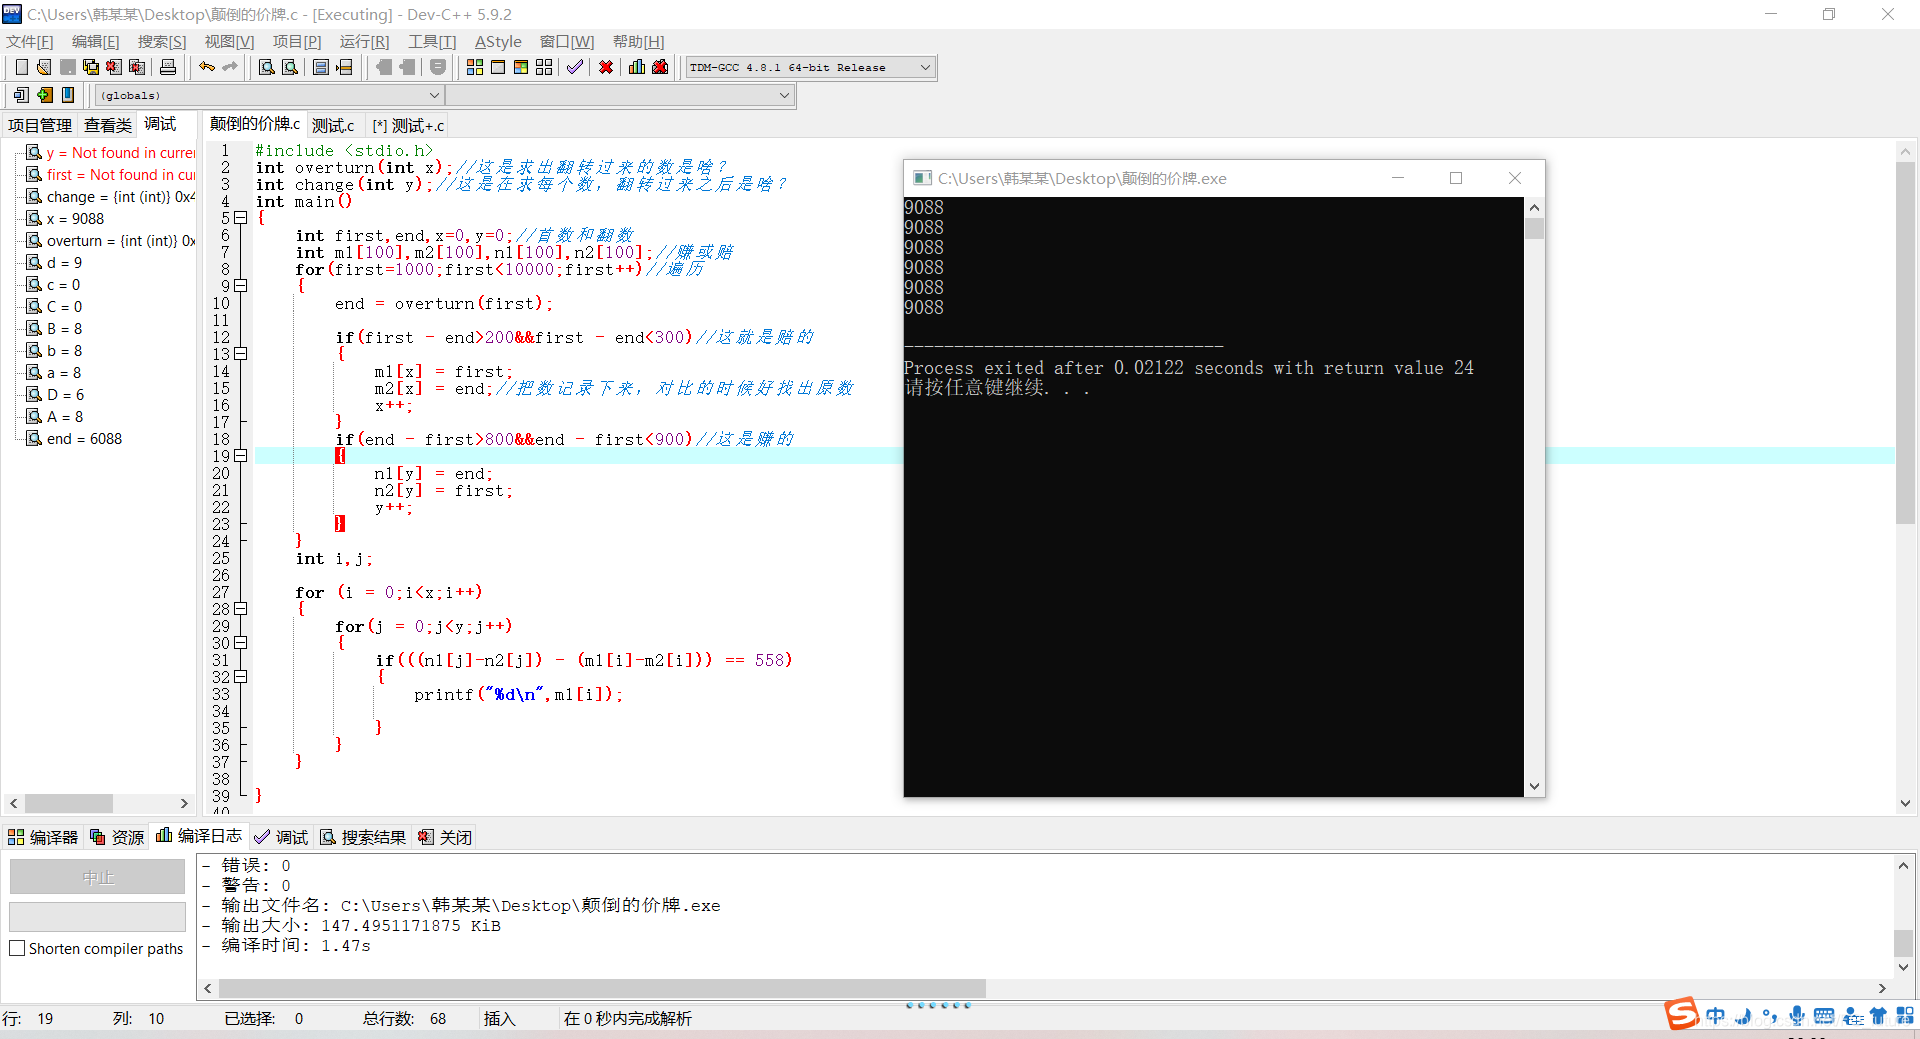The height and width of the screenshot is (1039, 1920).
Task: Click console scroll down arrow
Action: 1534,787
